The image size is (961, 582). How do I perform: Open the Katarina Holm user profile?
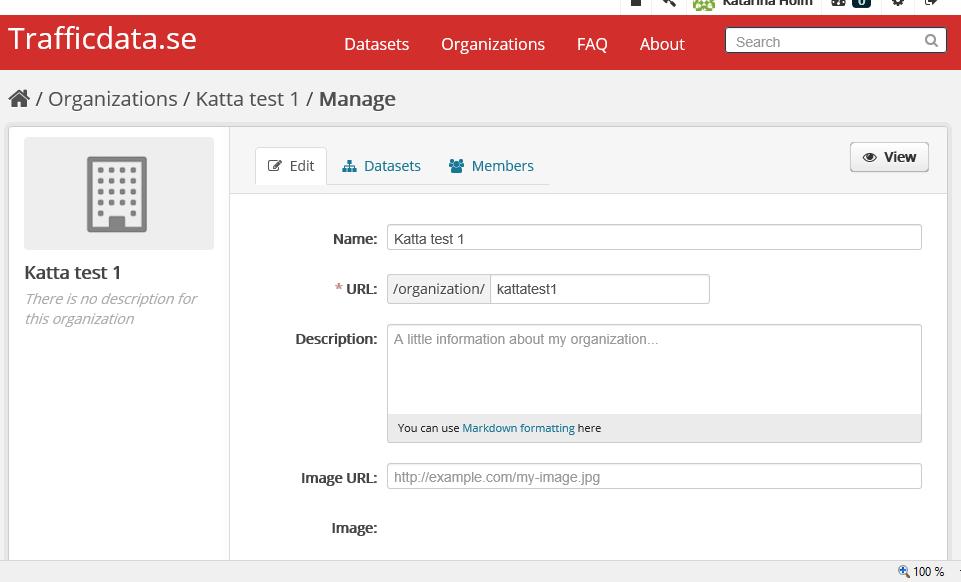[753, 4]
